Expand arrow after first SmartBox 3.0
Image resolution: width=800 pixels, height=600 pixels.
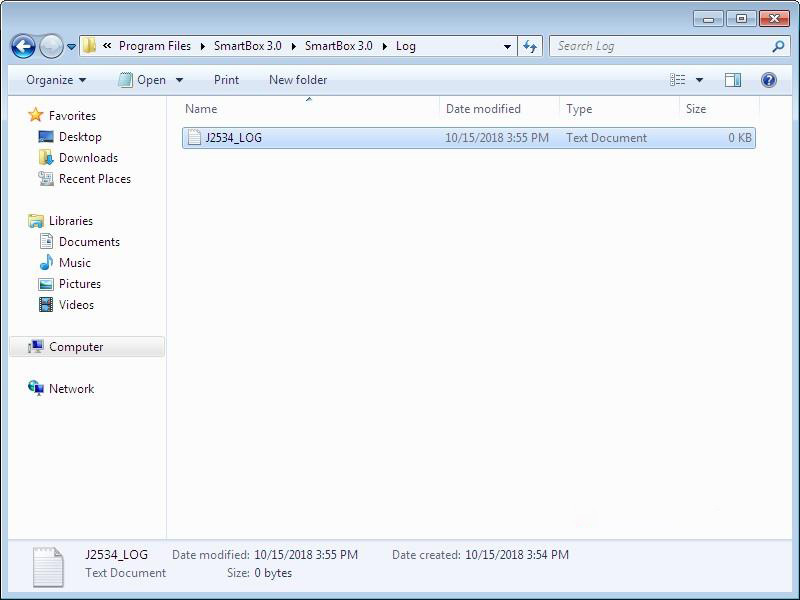tap(293, 46)
